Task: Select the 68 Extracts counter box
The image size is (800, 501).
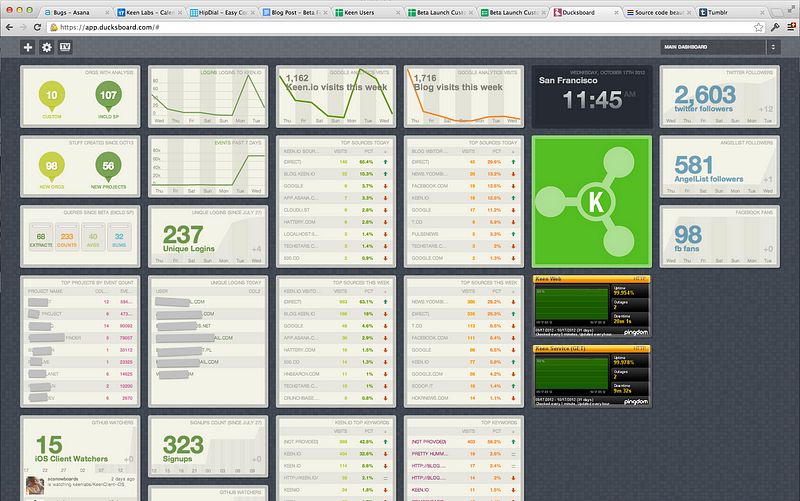Action: [x=41, y=237]
